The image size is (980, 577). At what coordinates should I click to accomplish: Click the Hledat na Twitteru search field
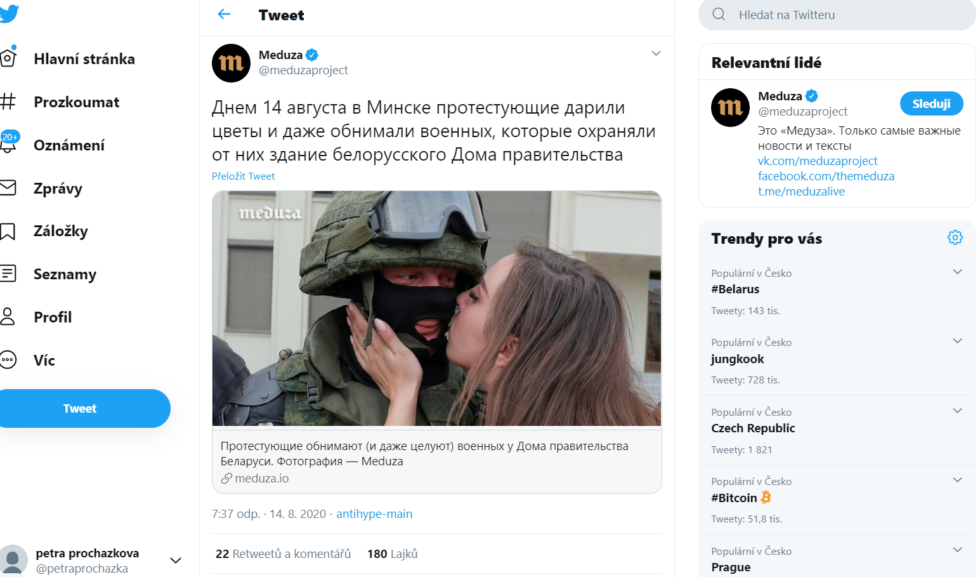[x=836, y=14]
